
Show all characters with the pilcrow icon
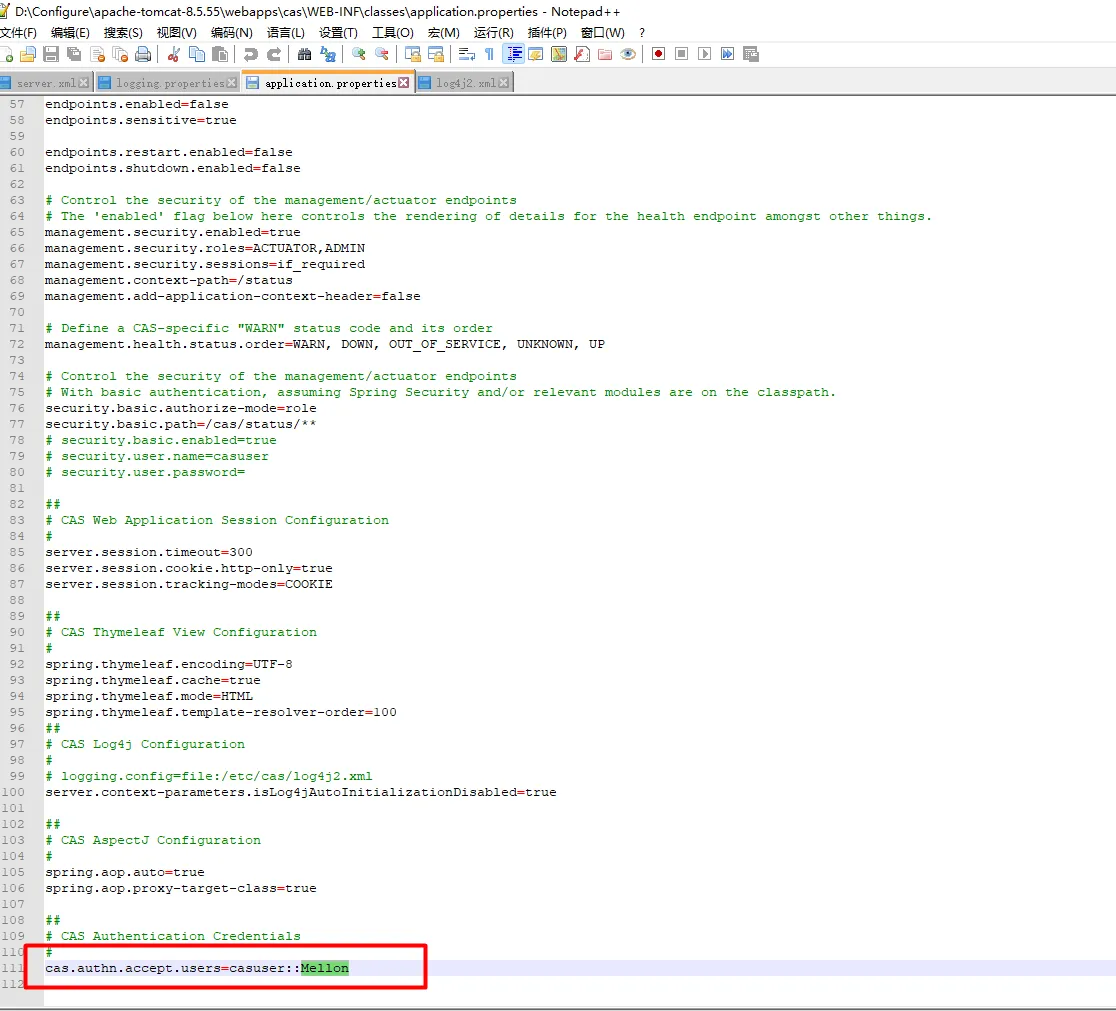point(490,54)
